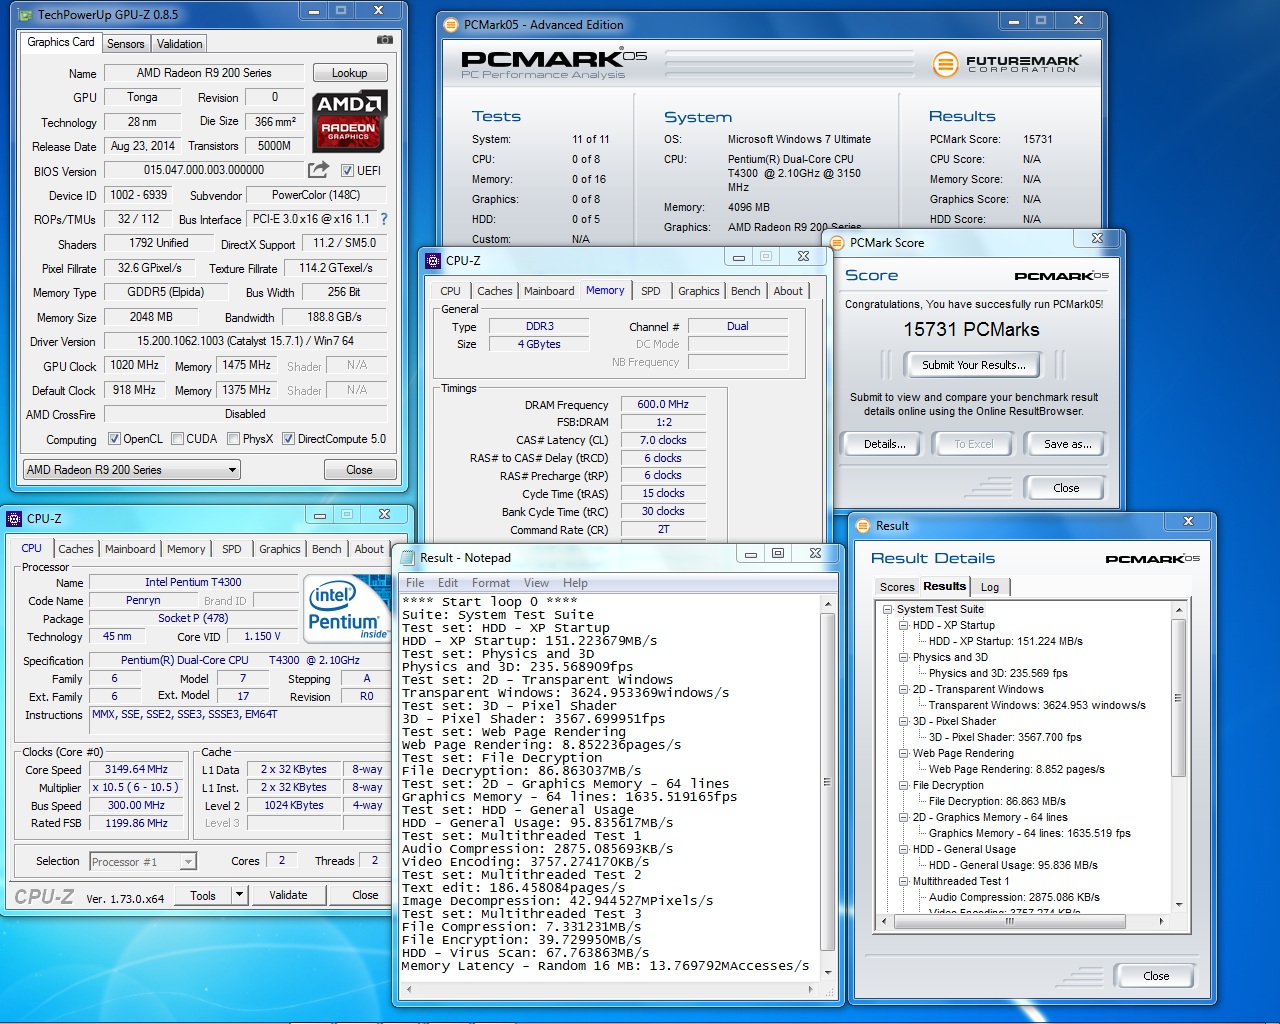Image resolution: width=1280 pixels, height=1024 pixels.
Task: Take a GPU-Z screenshot with camera icon
Action: [x=385, y=40]
